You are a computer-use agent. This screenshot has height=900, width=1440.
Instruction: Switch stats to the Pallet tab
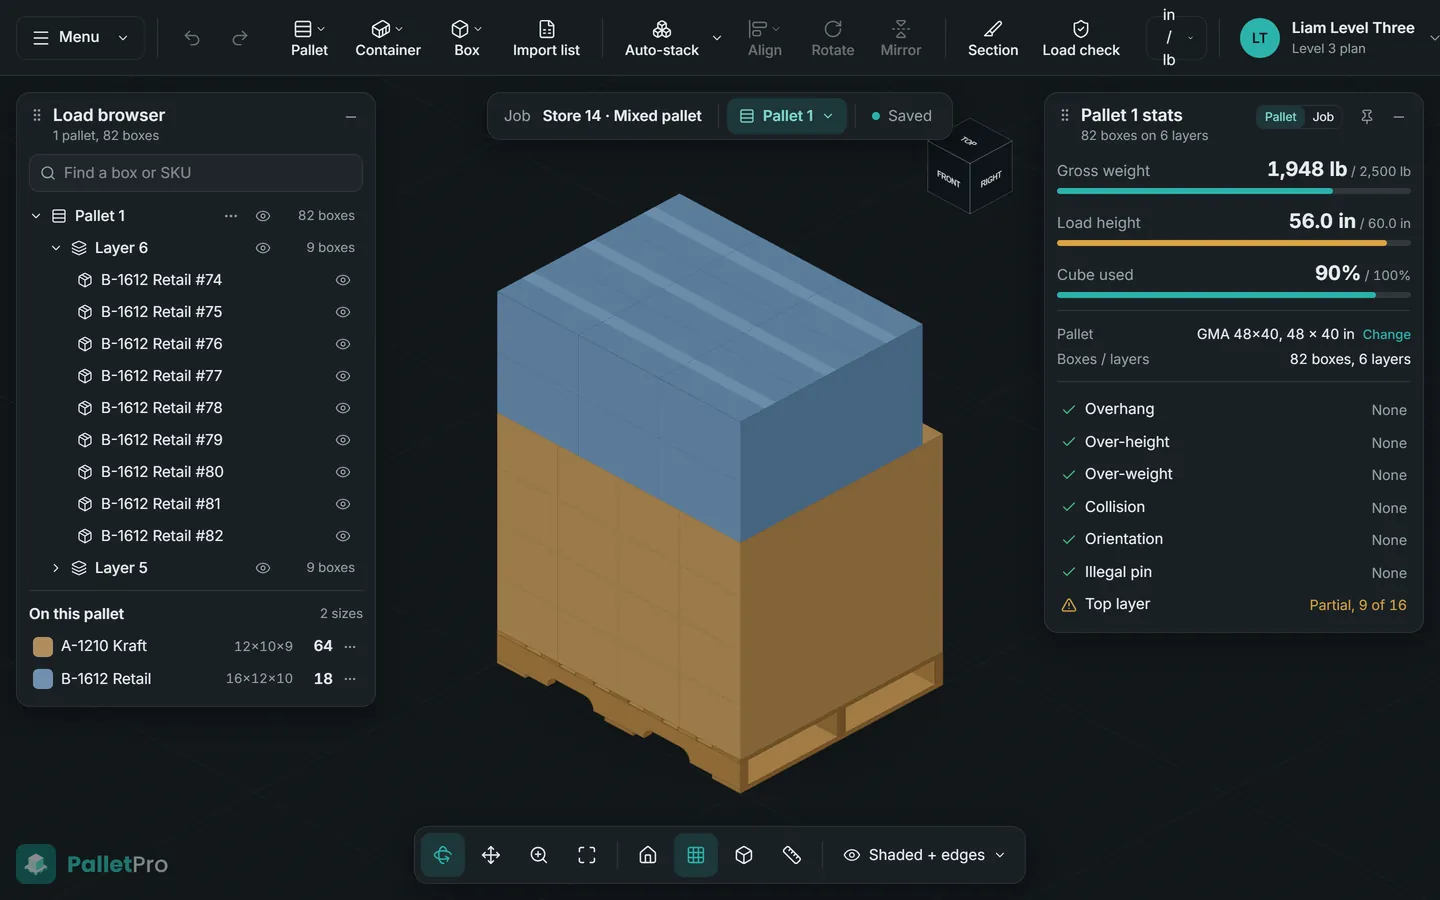[x=1280, y=117]
